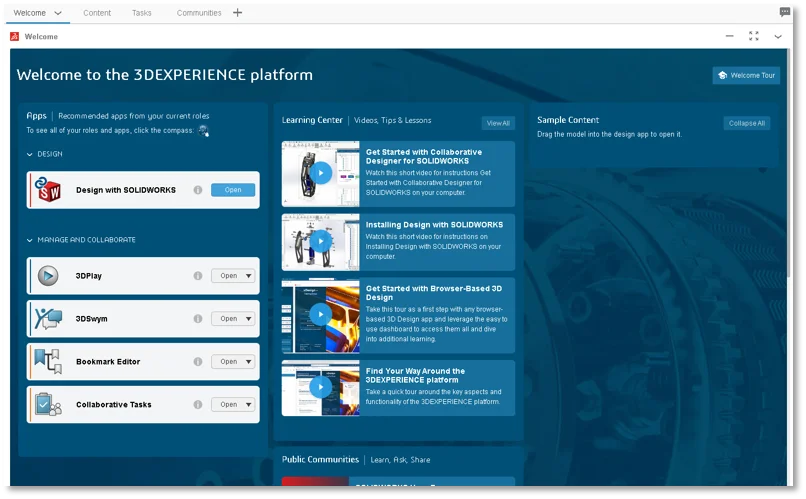
Task: Add a new dashboard tab
Action: 237,13
